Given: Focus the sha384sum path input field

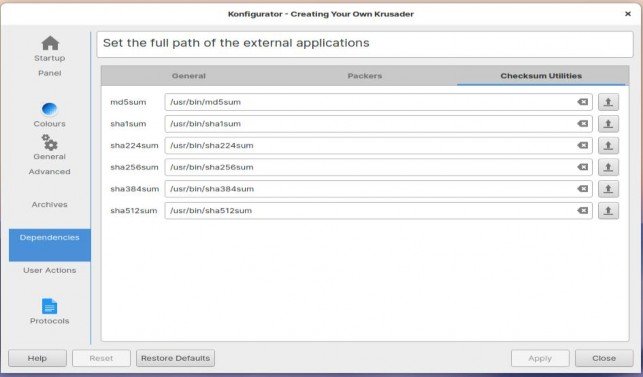Looking at the screenshot, I should click(378, 189).
